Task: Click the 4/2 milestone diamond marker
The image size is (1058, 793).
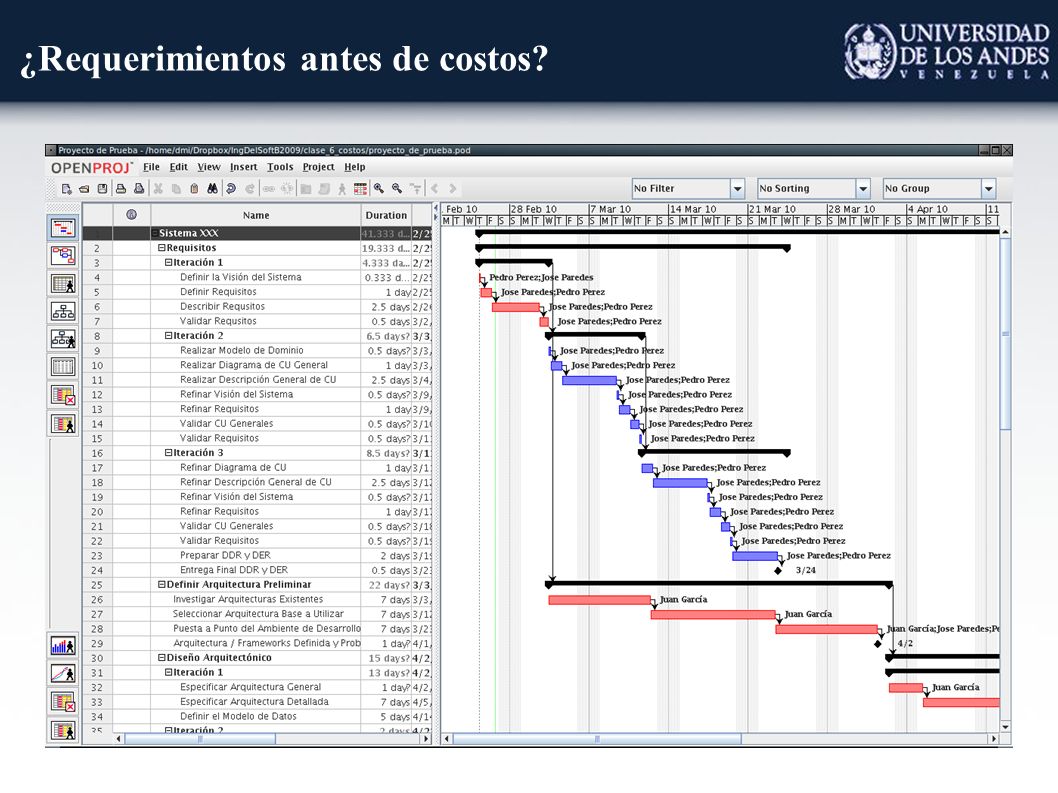Action: coord(878,644)
